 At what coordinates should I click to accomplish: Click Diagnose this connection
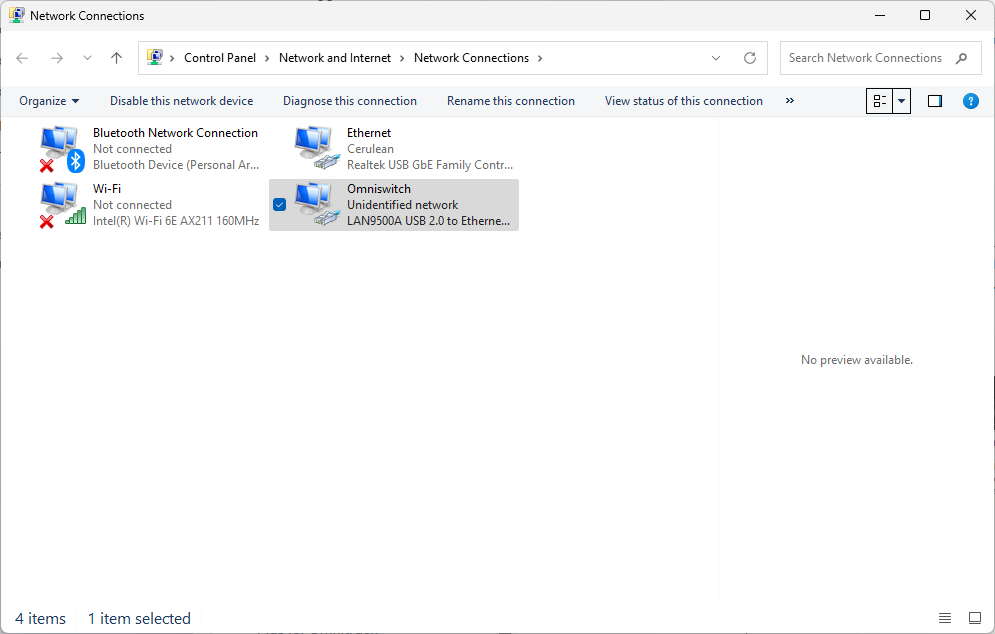[x=349, y=101]
